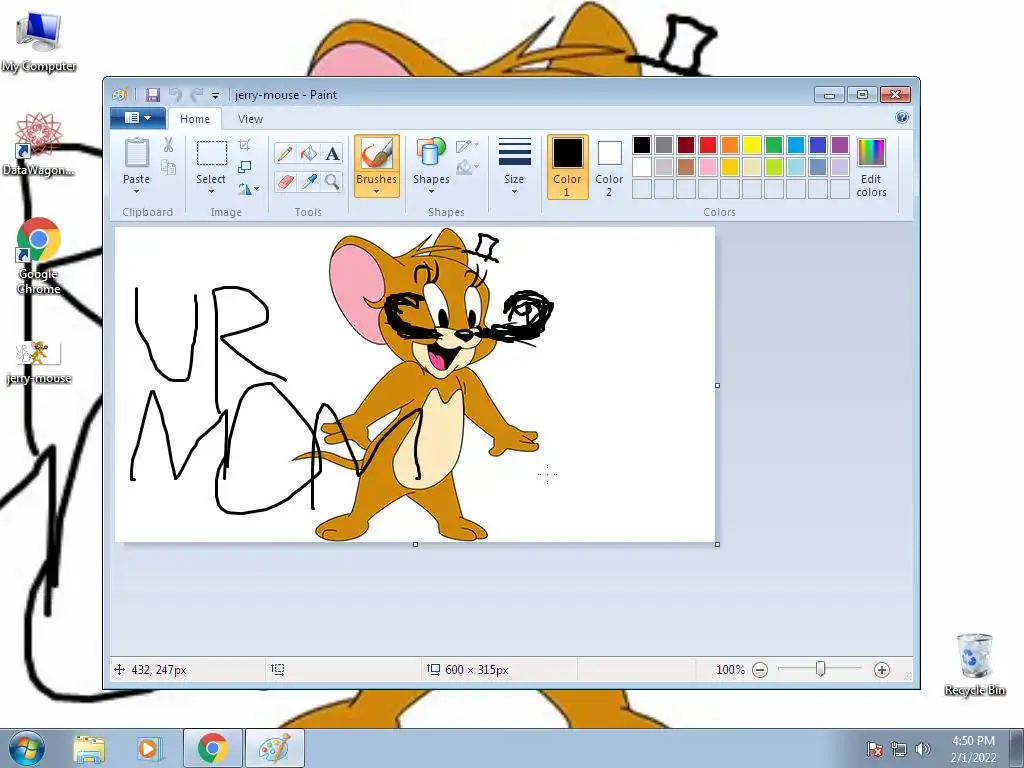This screenshot has height=768, width=1024.
Task: Open the Rotate or flip dropdown
Action: [248, 189]
